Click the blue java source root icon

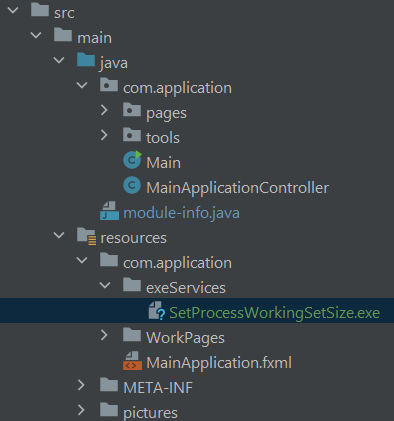(86, 60)
